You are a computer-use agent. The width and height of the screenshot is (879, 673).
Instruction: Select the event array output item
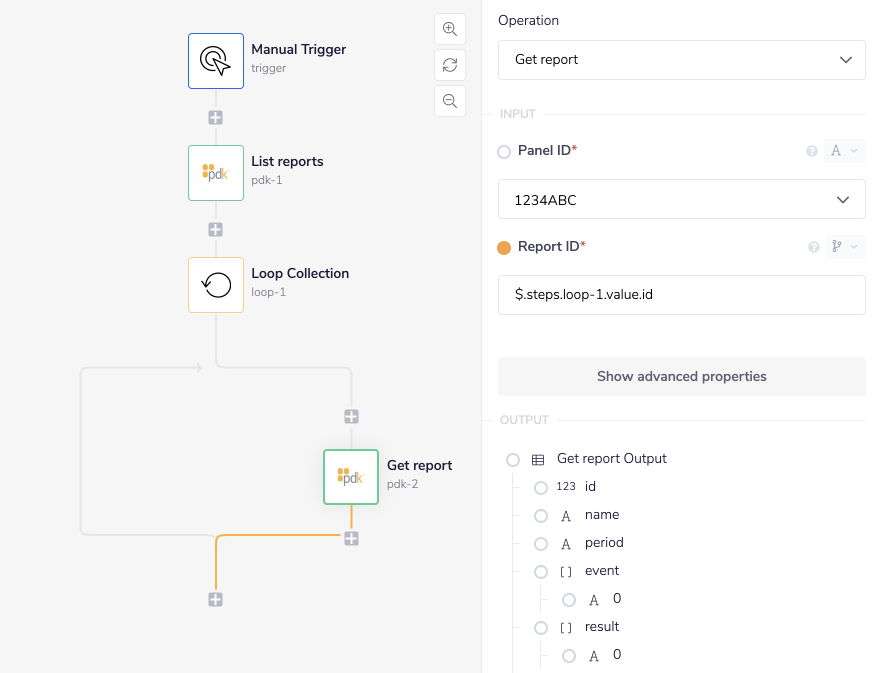pos(541,572)
